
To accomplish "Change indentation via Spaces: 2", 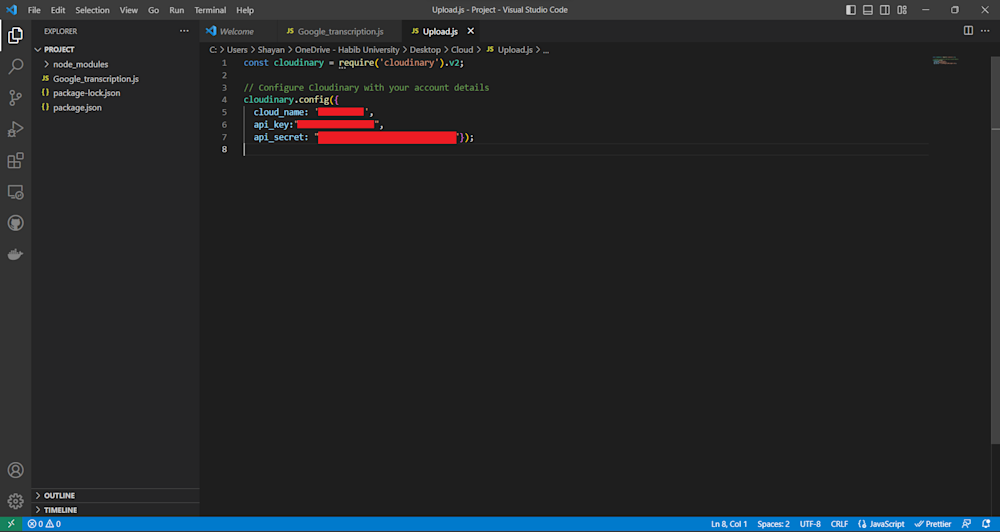I will click(x=773, y=524).
